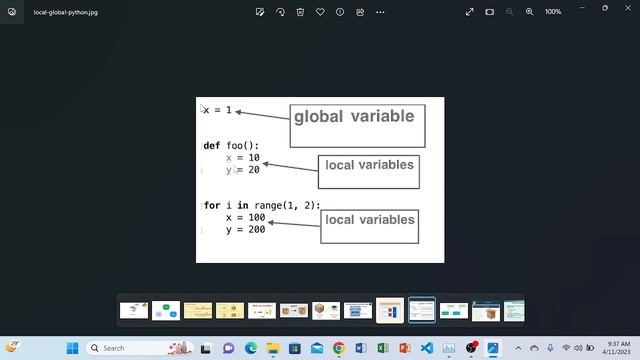The image size is (640, 360).
Task: Open the volume speaker tray icon
Action: [578, 348]
